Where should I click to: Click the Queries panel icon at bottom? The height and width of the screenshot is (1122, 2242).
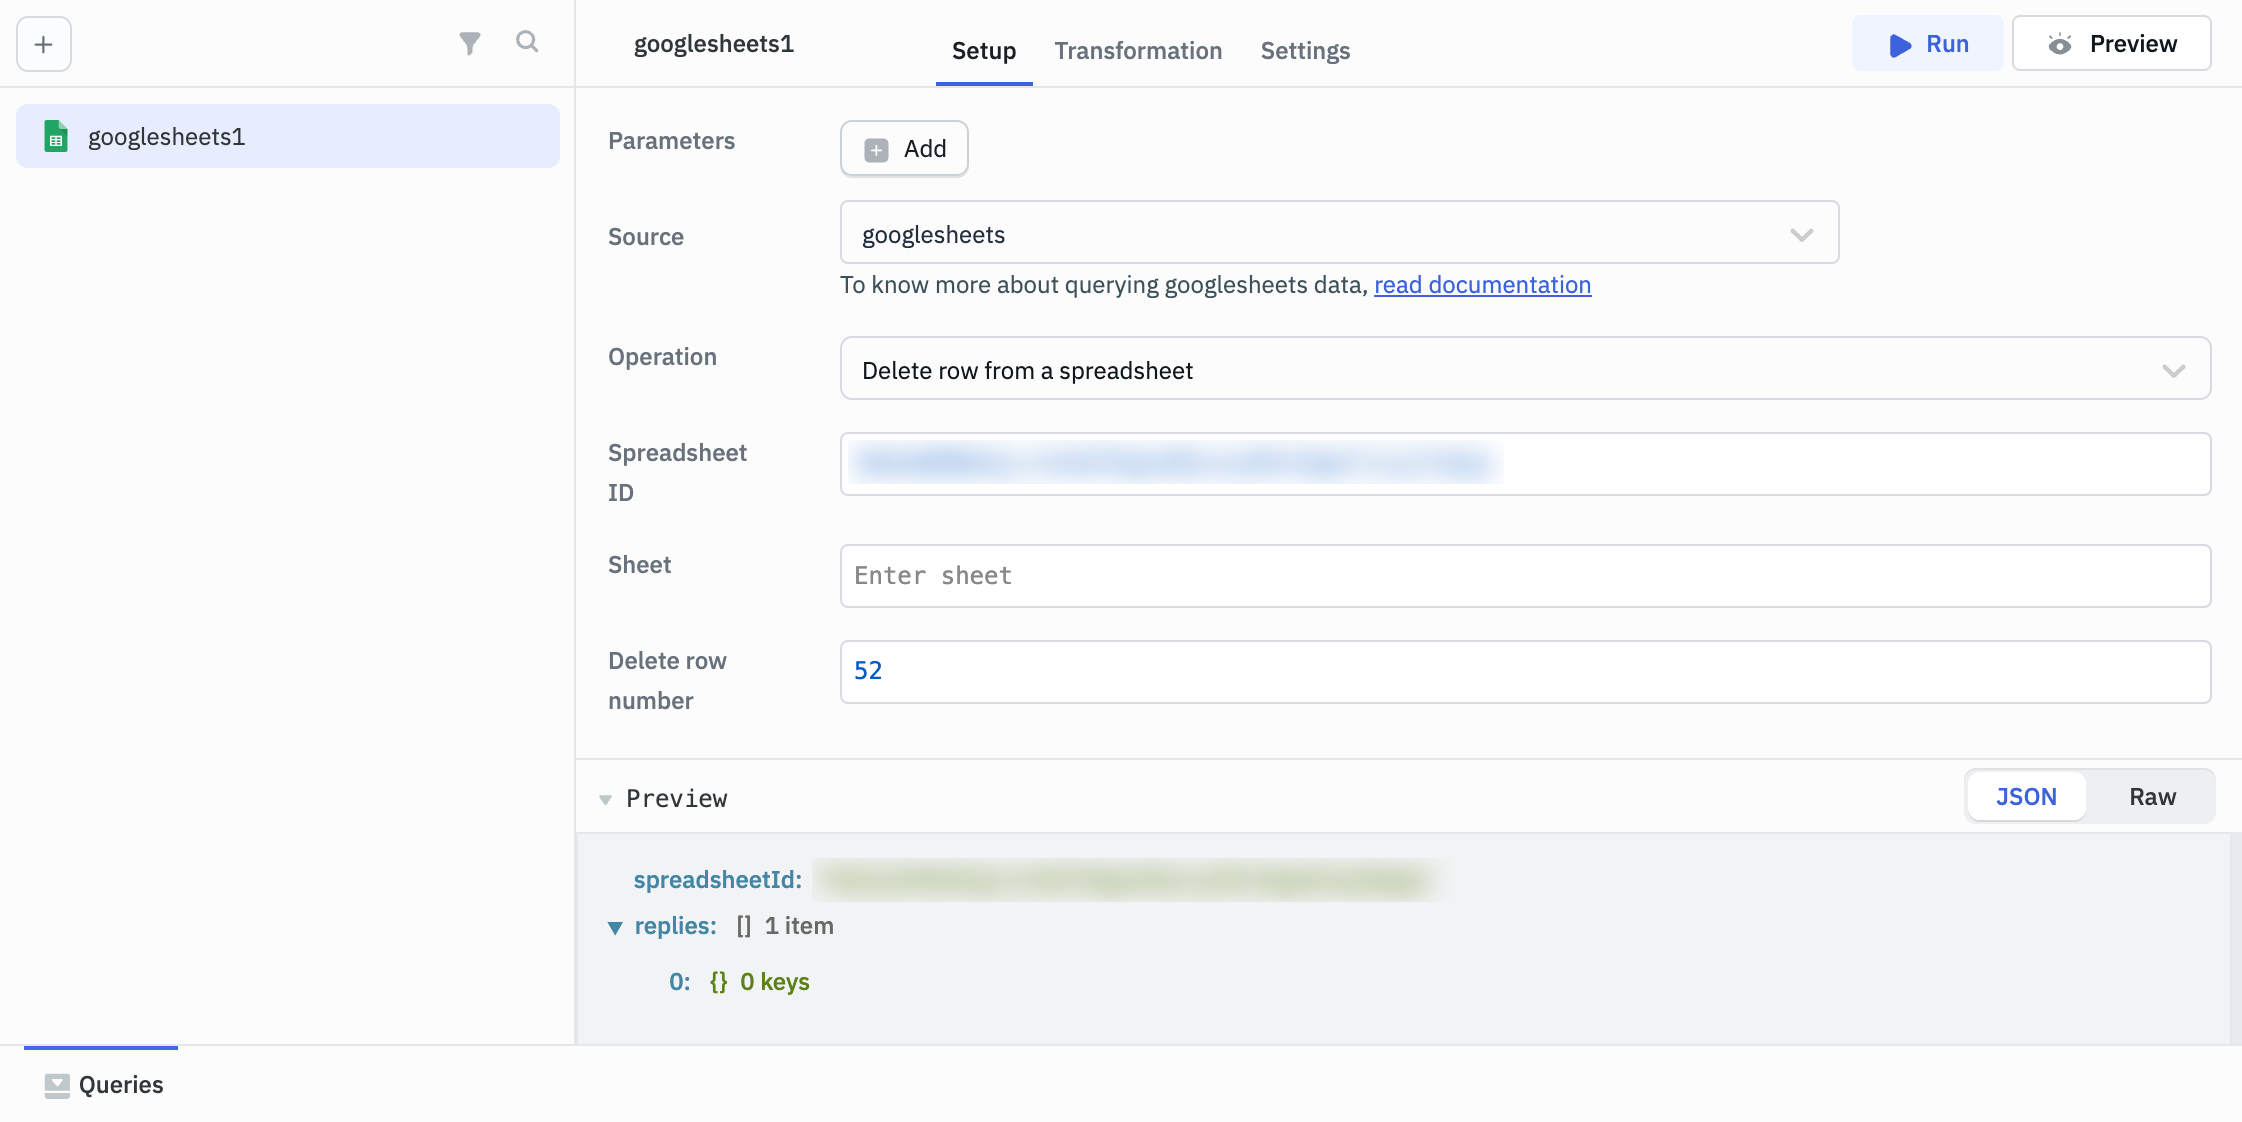point(57,1085)
